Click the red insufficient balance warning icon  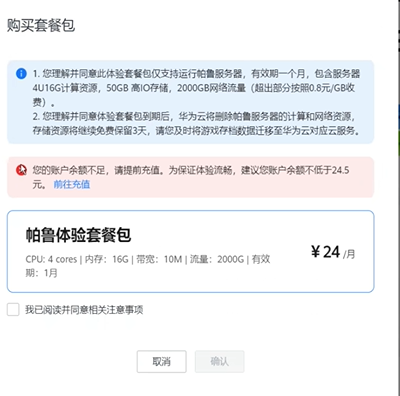click(x=21, y=170)
